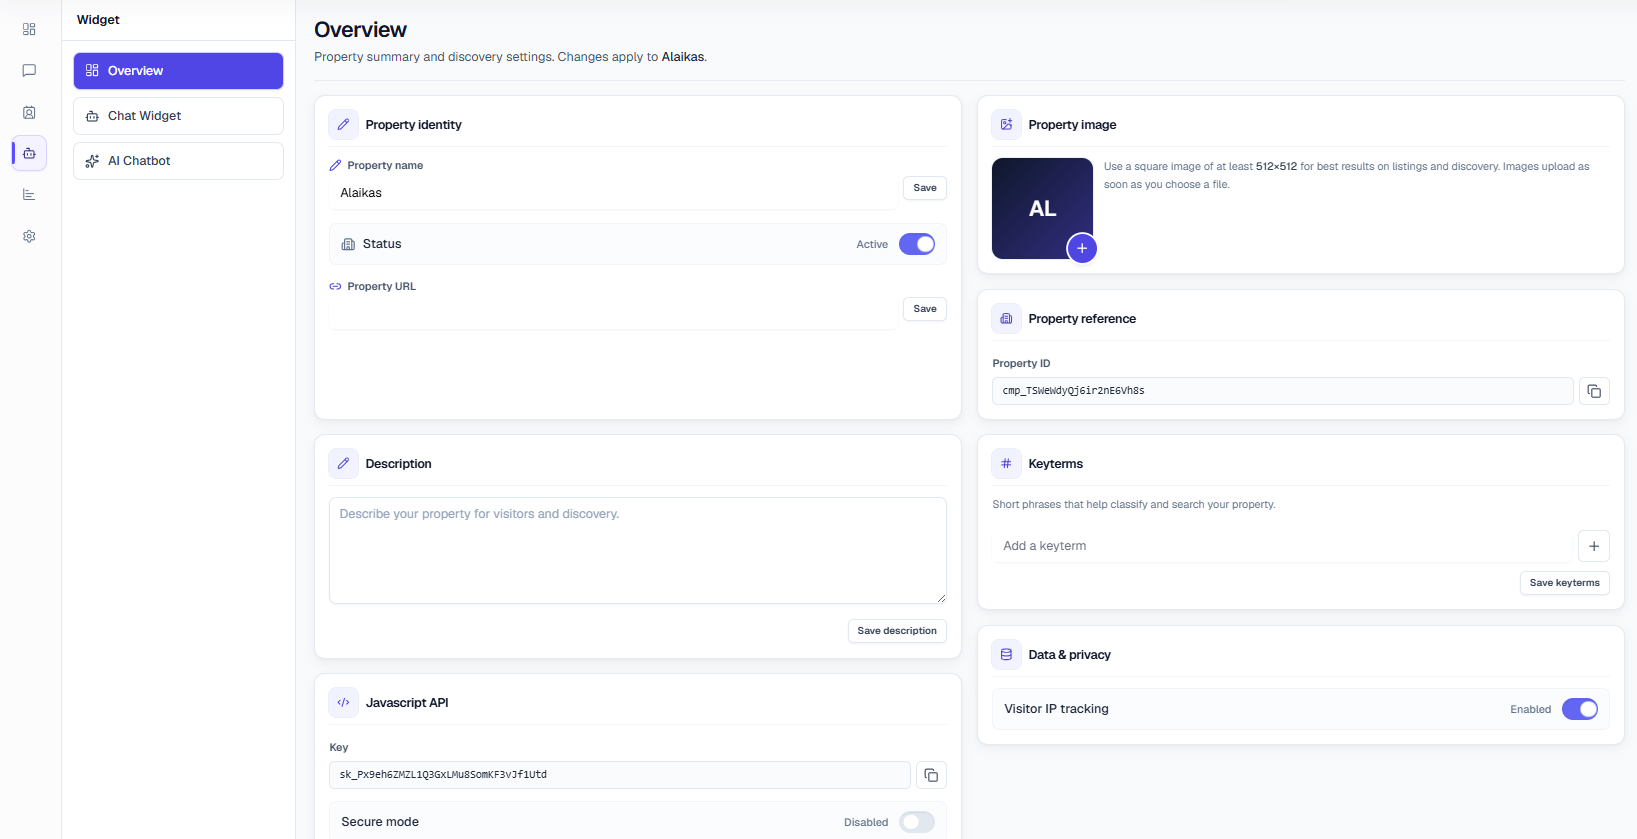Click the small pencil beside Property name
Screen dimensions: 1637x839
(x=335, y=165)
